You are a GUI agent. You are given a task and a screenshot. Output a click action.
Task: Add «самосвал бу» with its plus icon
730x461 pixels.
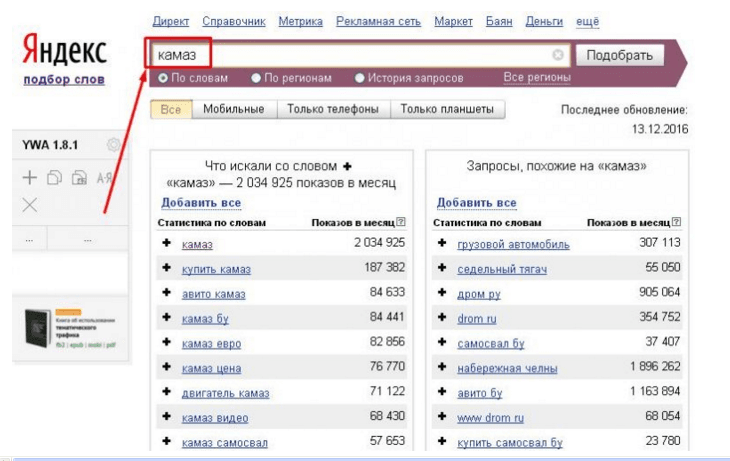click(442, 342)
